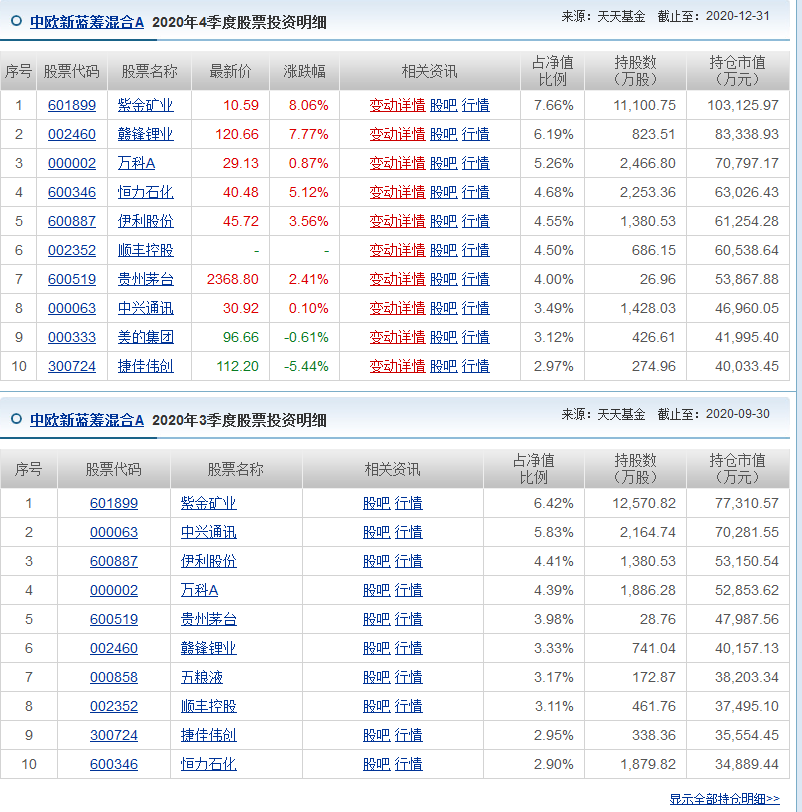Viewport: 802px width, 812px height.
Task: Open stock code 000002 in Q4 table
Action: pos(72,164)
